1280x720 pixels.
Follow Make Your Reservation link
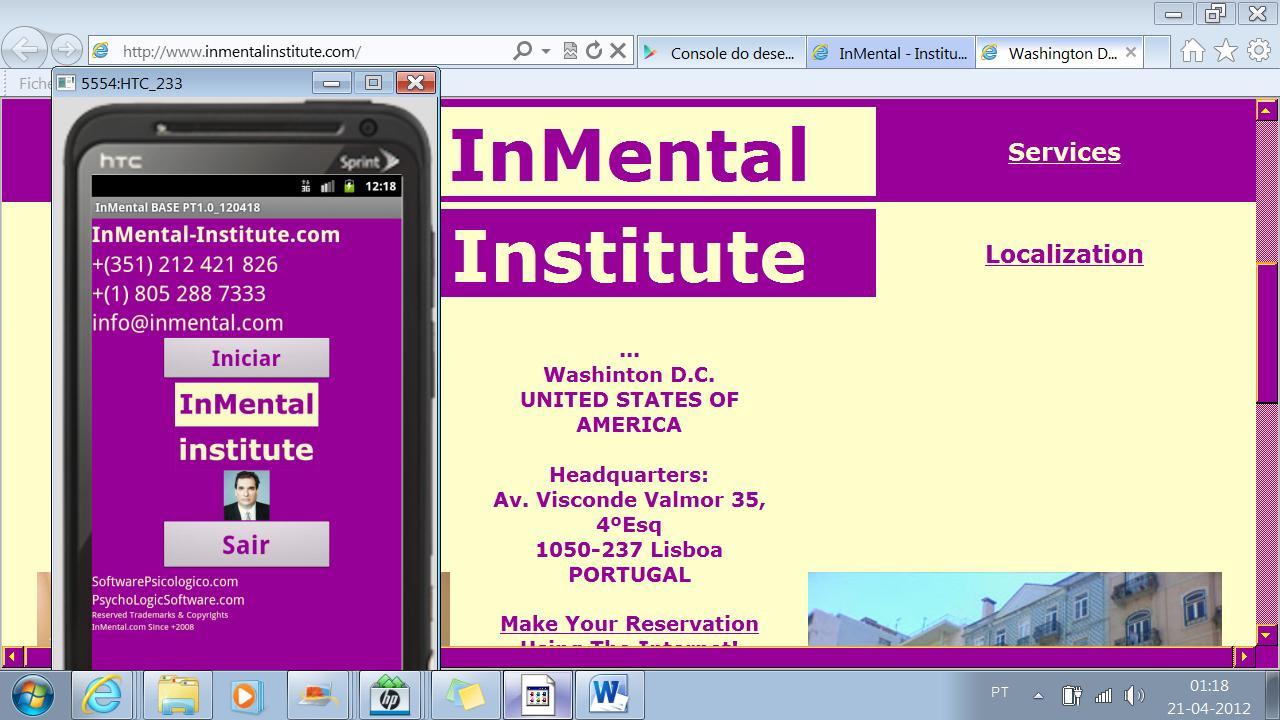point(629,624)
